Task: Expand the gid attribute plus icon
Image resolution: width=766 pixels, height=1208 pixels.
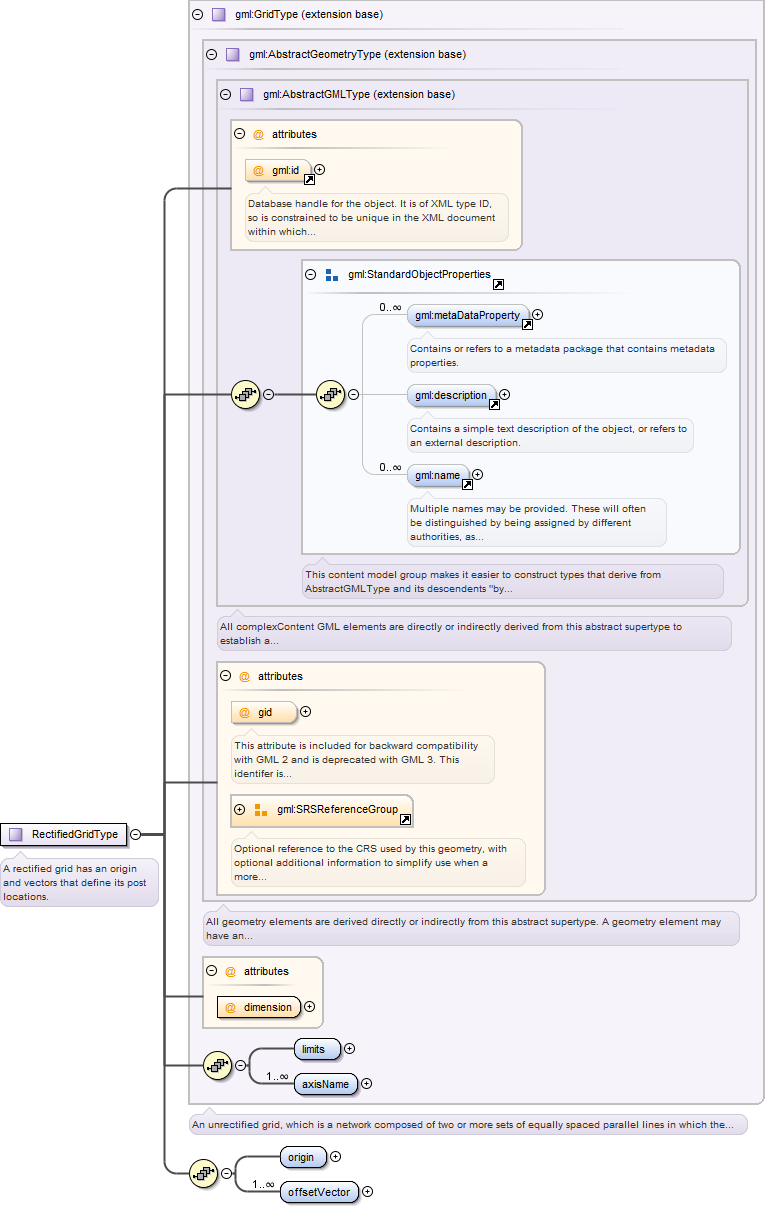Action: point(306,711)
